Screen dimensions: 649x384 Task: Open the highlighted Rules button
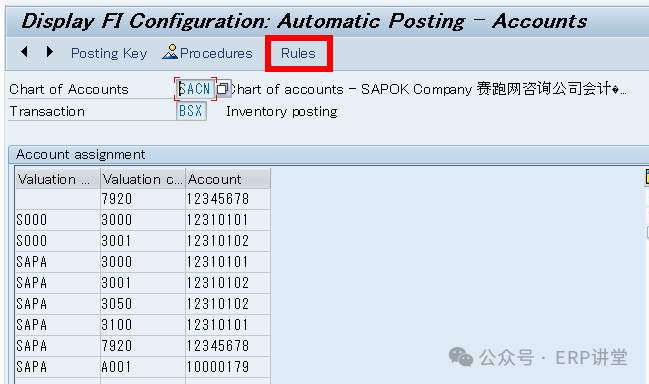click(x=298, y=53)
